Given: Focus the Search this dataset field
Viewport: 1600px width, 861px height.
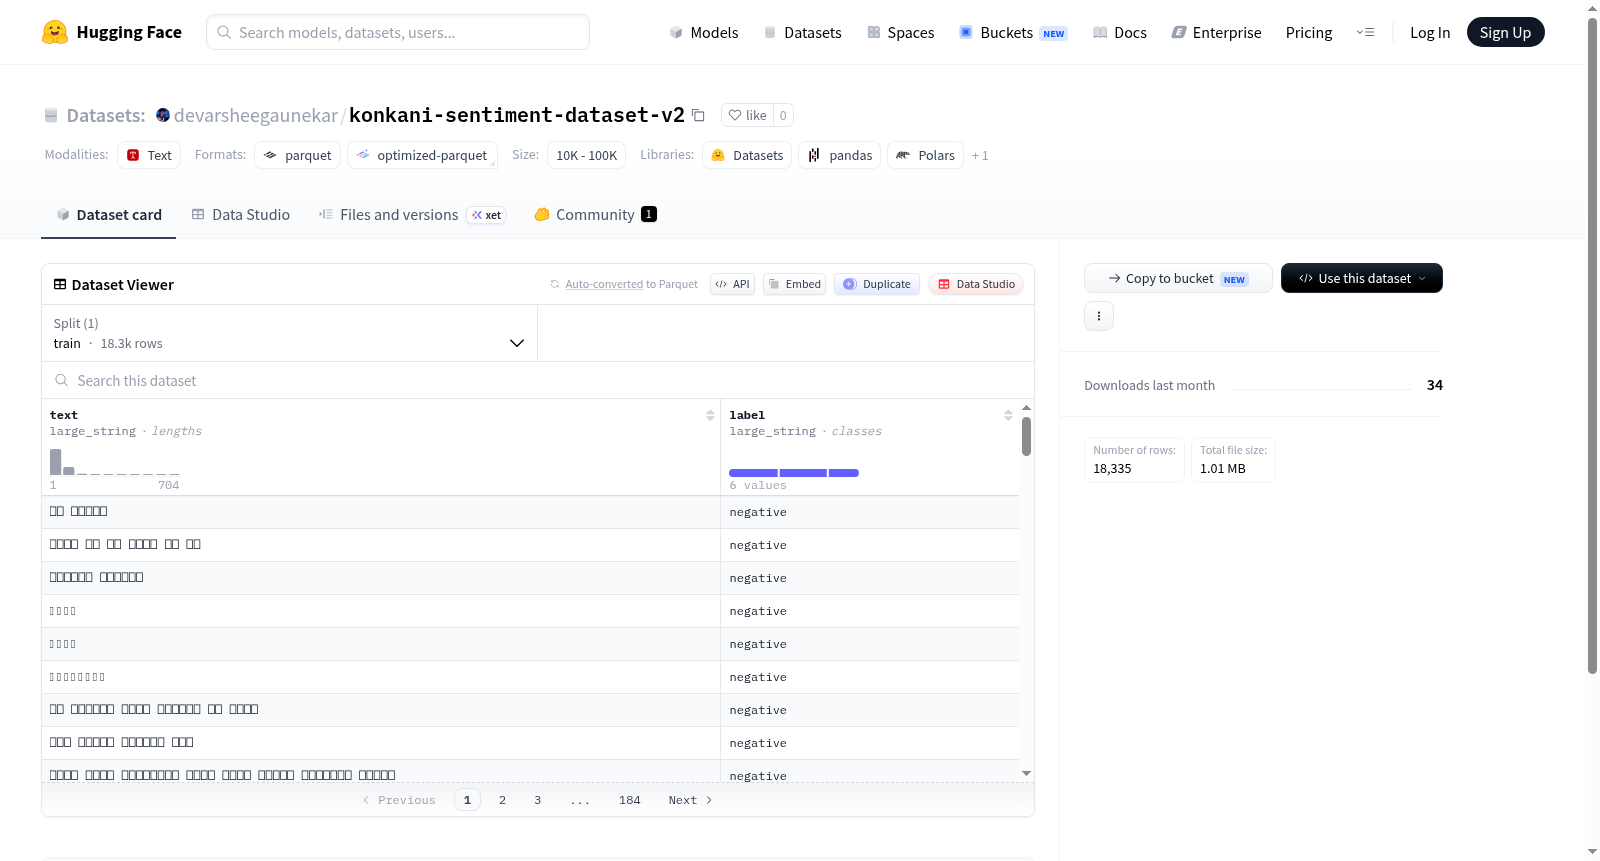Looking at the screenshot, I should 538,380.
